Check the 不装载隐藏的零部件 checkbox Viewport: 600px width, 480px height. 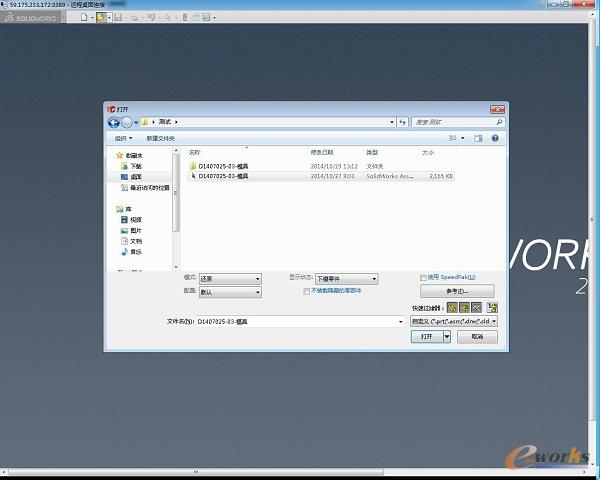[306, 291]
